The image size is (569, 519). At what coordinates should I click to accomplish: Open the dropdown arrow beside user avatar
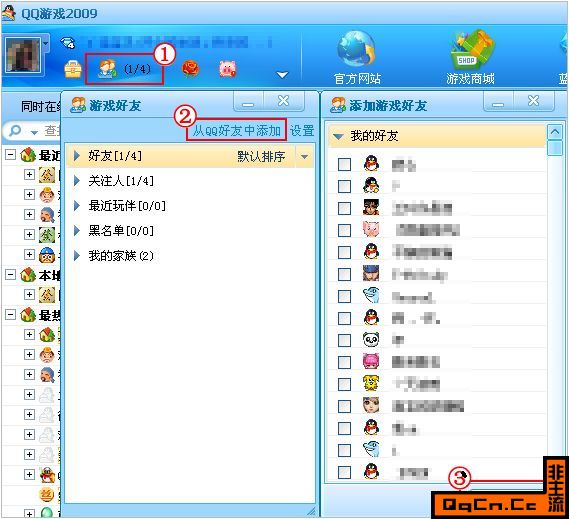tap(46, 44)
